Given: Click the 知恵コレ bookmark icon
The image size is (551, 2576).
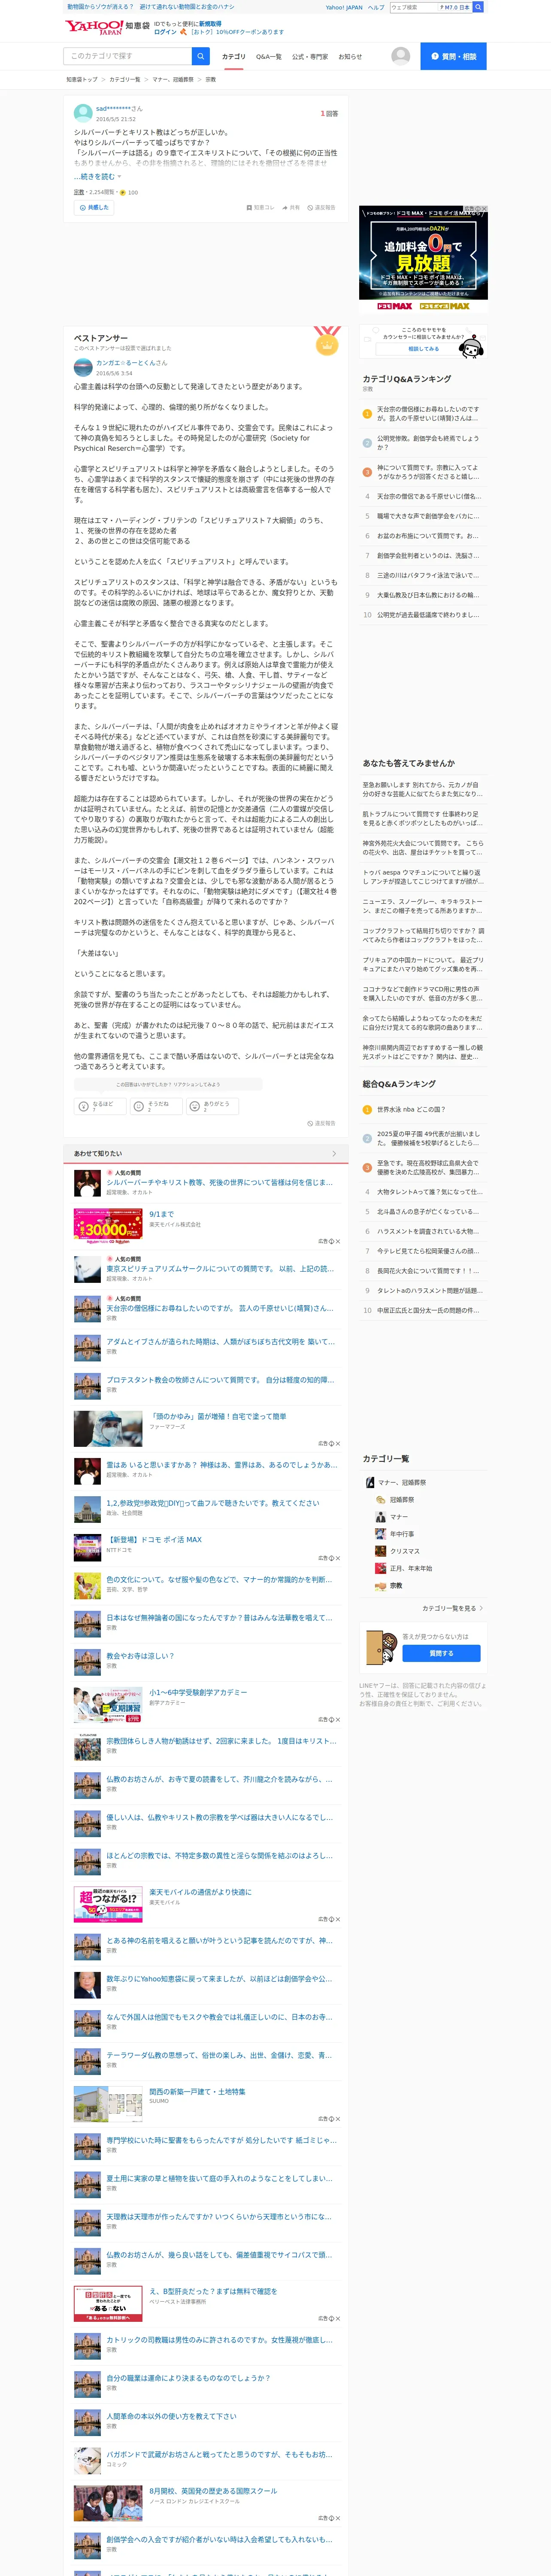Looking at the screenshot, I should (249, 208).
